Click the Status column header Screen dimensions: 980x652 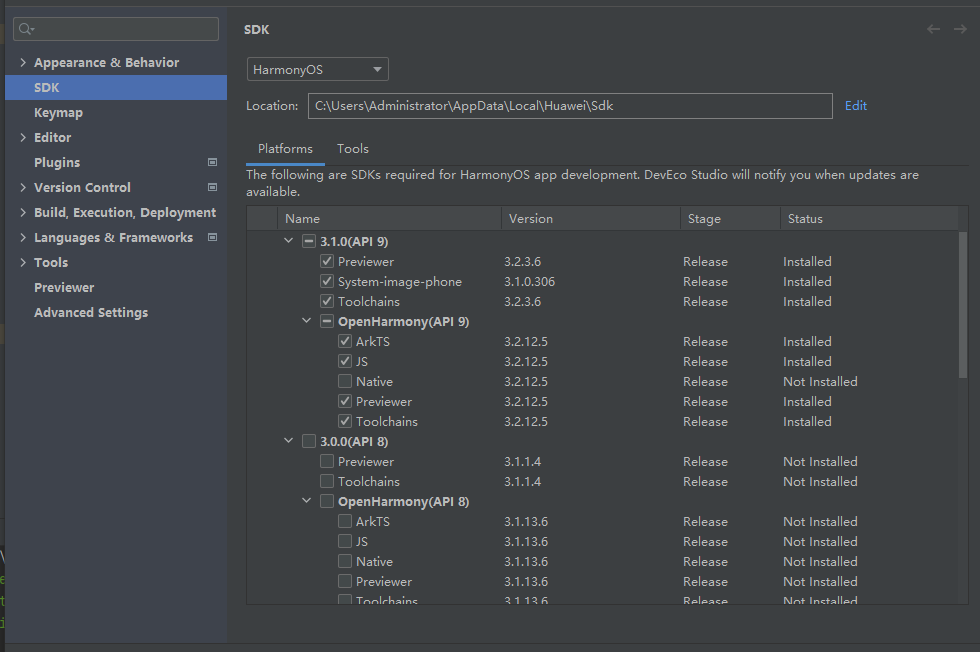869,219
